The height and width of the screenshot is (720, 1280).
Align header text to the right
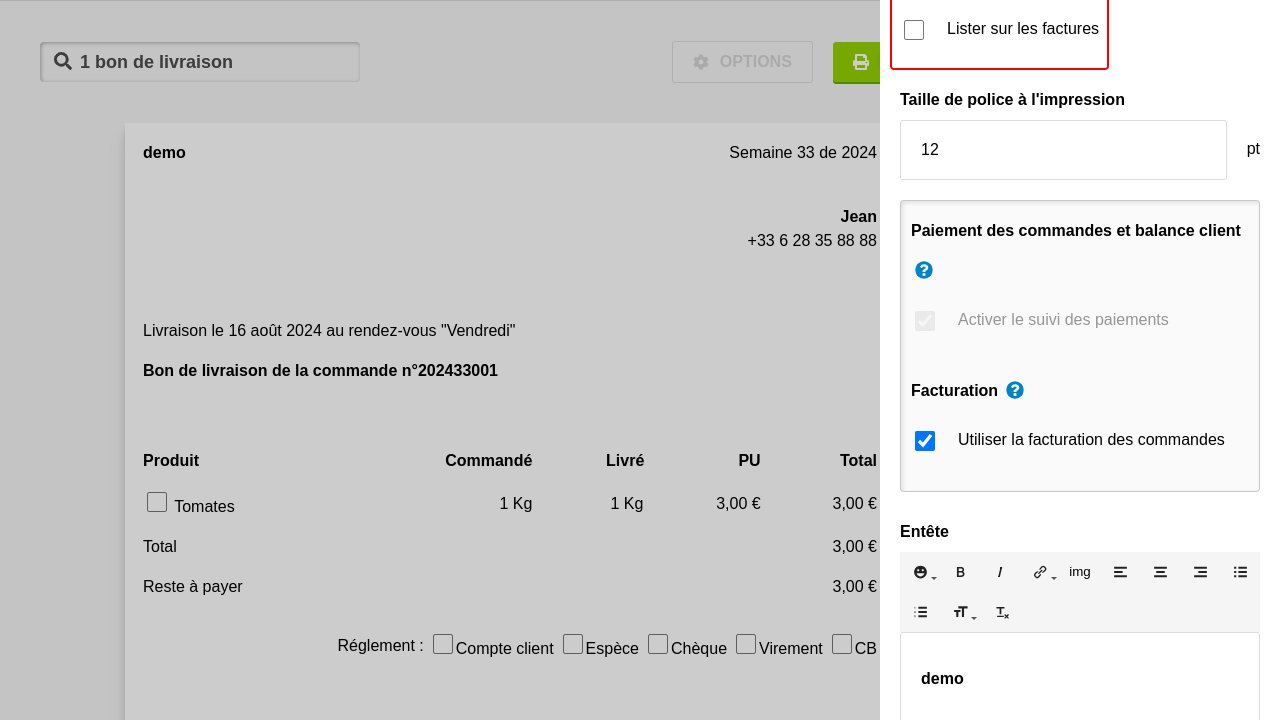[x=1200, y=572]
